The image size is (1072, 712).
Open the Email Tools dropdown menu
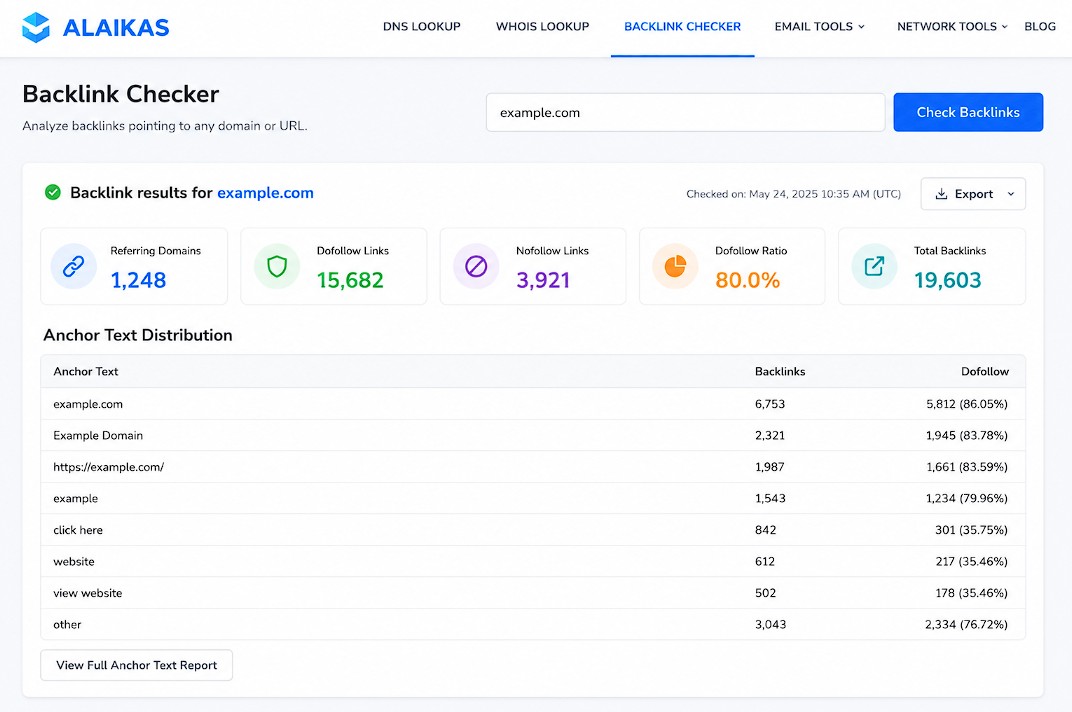[819, 27]
